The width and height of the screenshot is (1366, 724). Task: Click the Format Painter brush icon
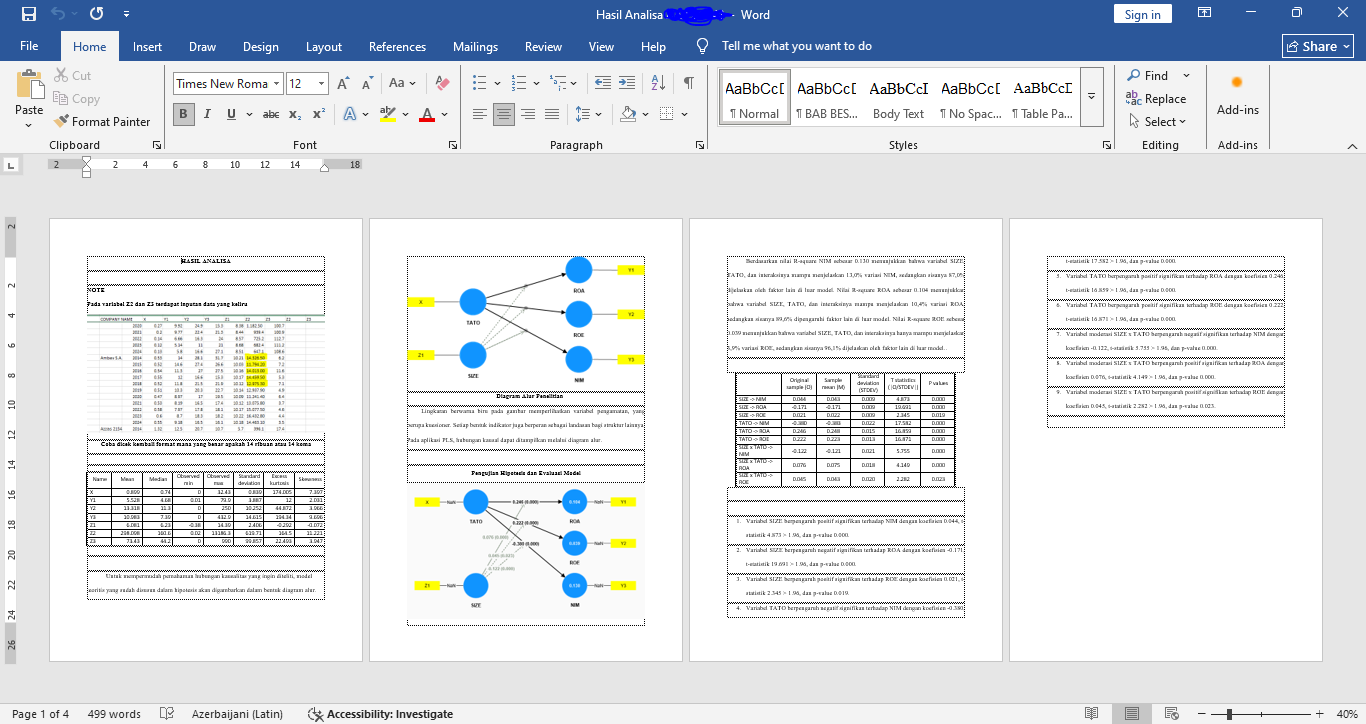coord(59,122)
